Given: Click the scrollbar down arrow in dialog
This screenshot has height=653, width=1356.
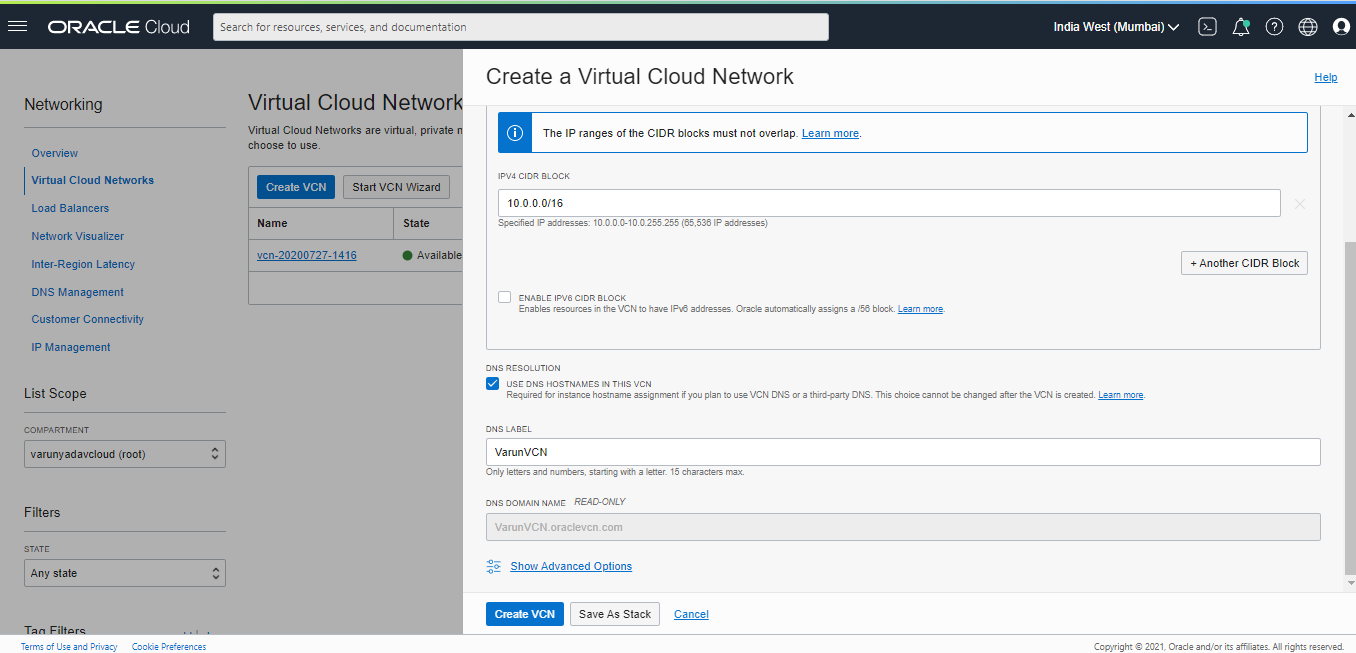Looking at the screenshot, I should (1351, 582).
